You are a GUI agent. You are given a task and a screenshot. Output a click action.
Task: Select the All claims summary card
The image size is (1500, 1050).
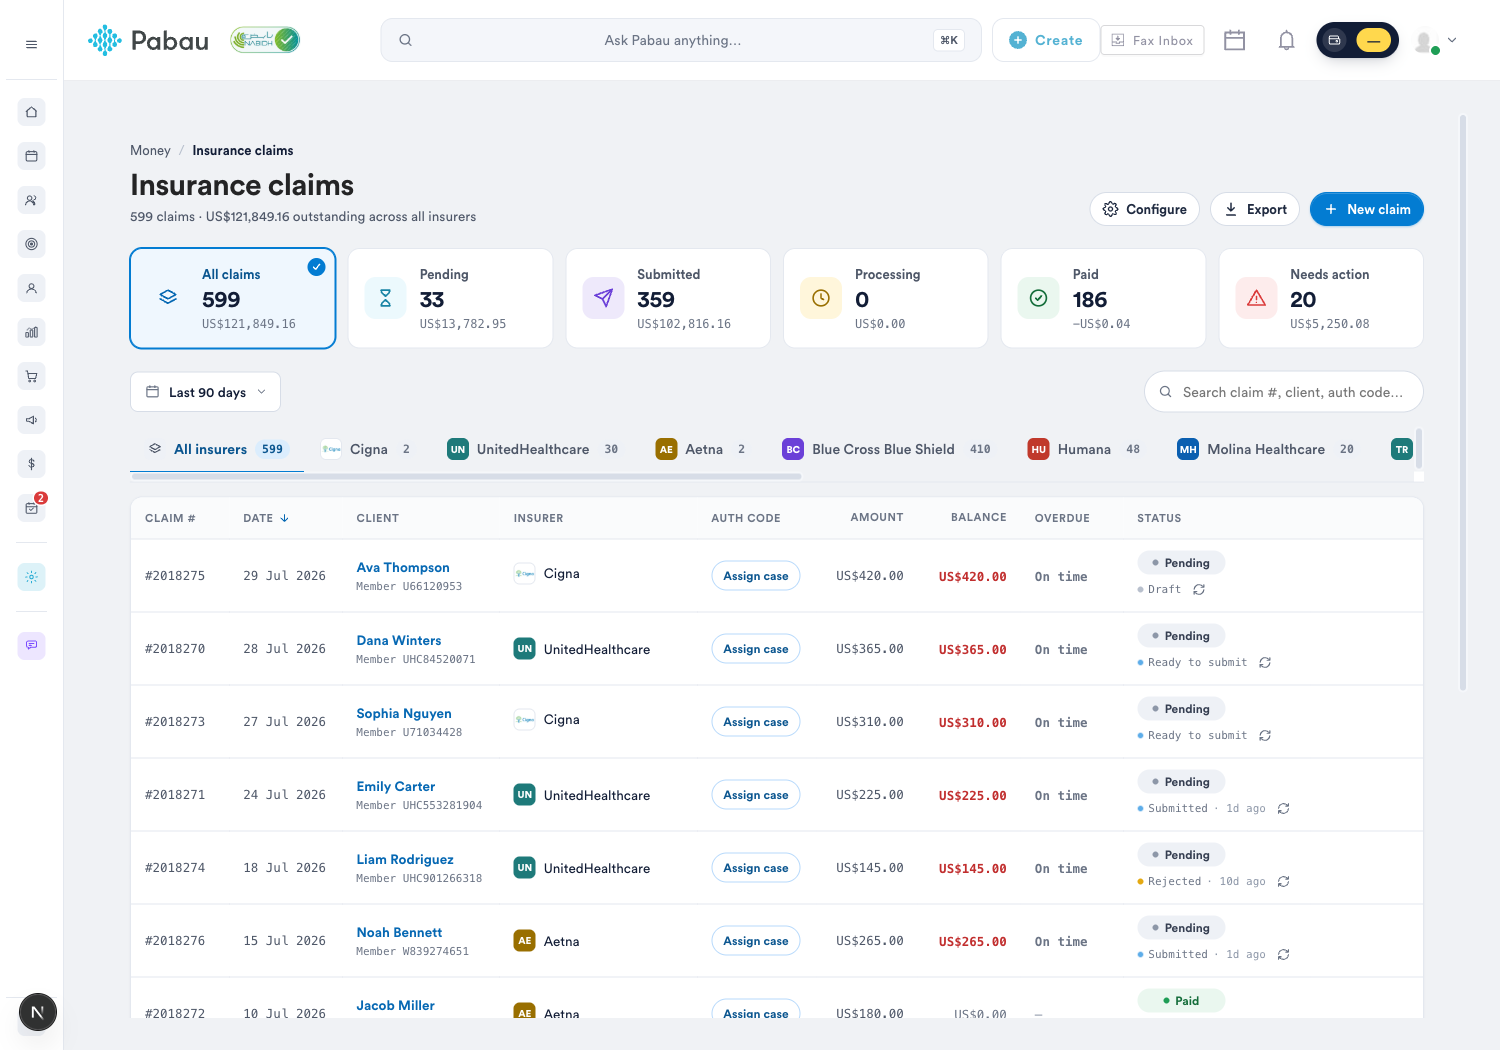(233, 298)
